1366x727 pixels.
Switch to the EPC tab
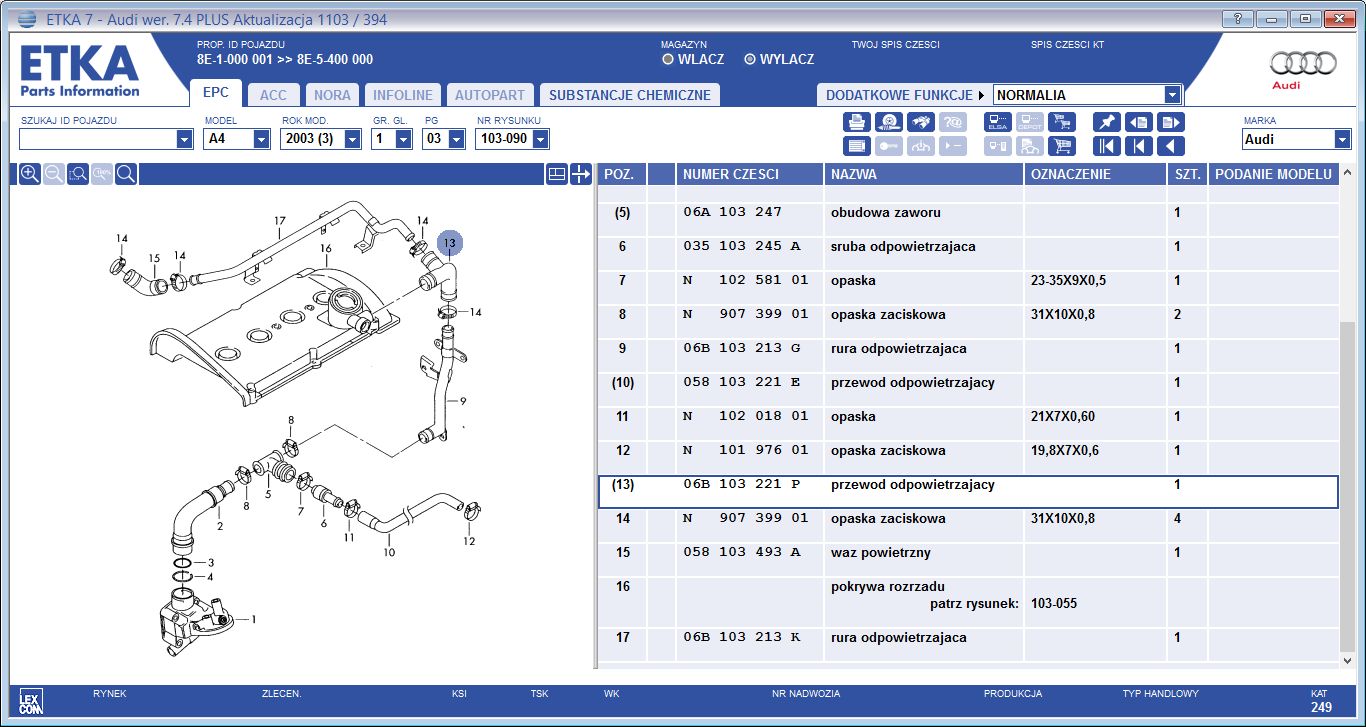[216, 93]
